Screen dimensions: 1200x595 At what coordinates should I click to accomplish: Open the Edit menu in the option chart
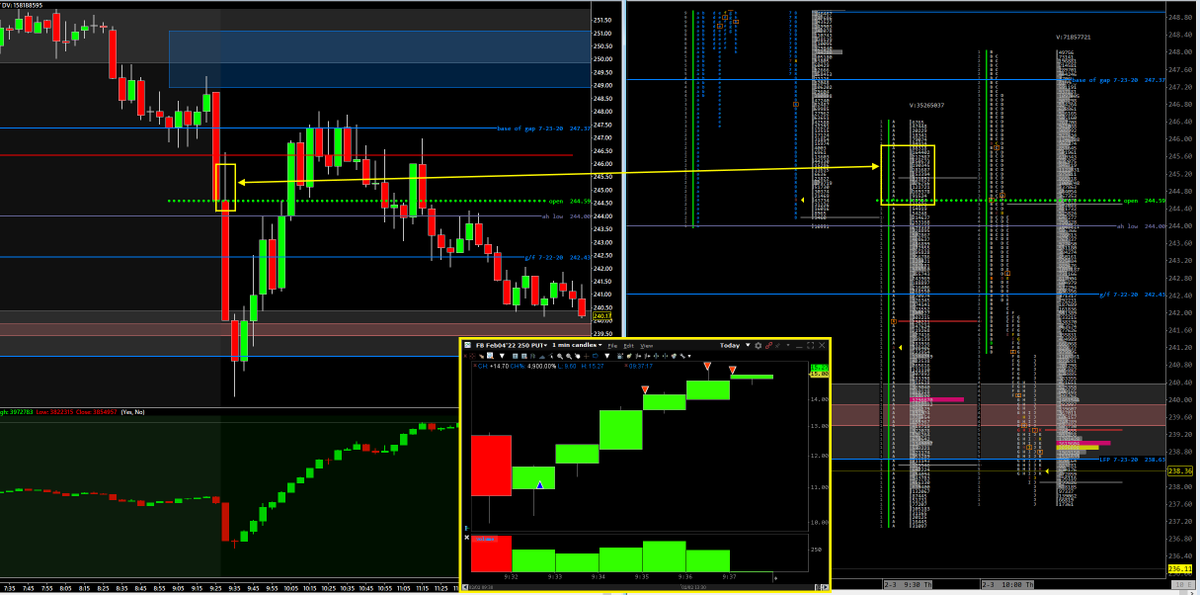[x=629, y=346]
